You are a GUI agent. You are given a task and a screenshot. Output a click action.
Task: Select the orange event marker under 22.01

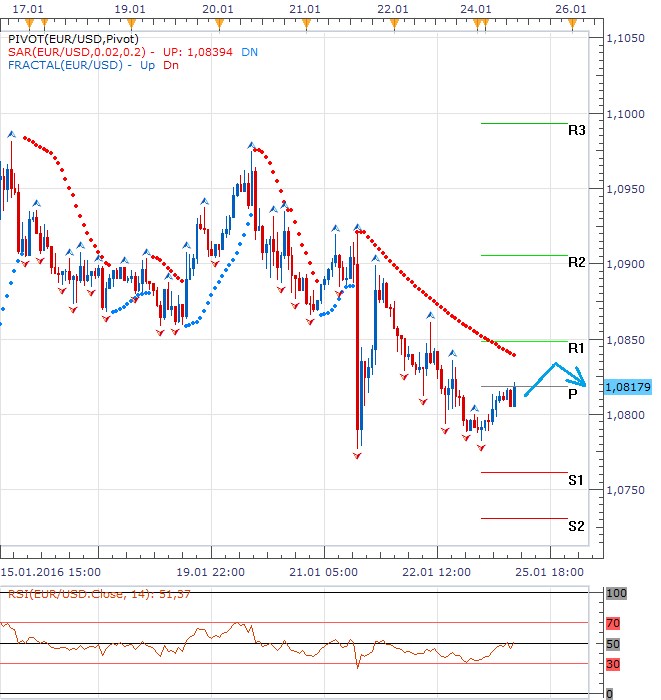click(x=393, y=25)
